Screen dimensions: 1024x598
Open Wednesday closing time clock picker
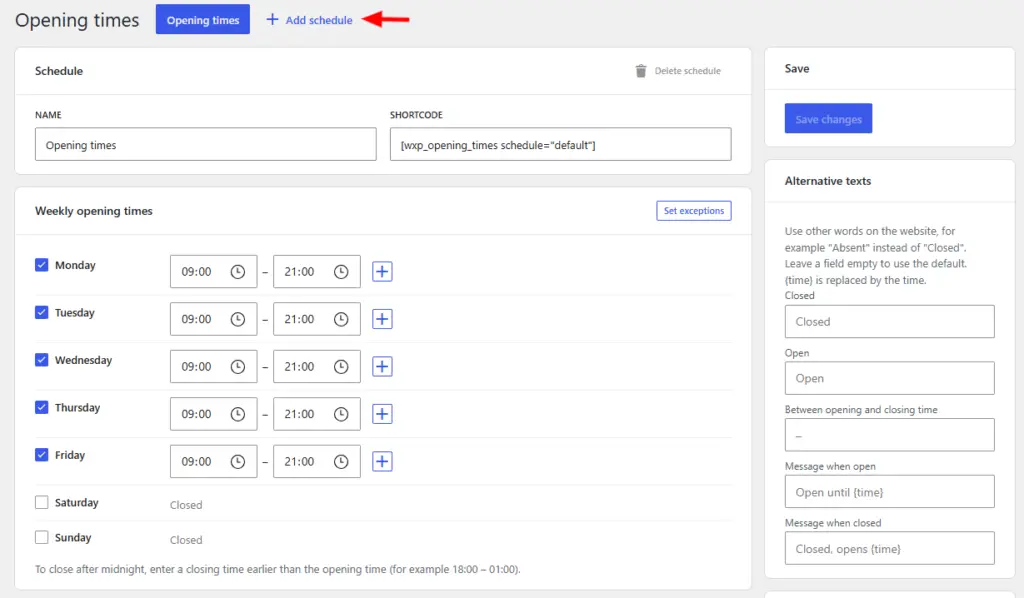point(341,367)
